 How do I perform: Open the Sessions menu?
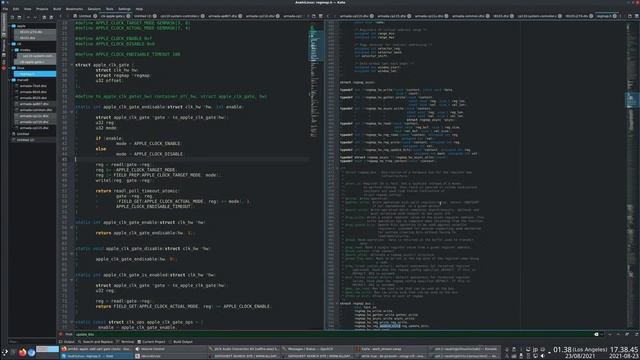click(x=94, y=9)
